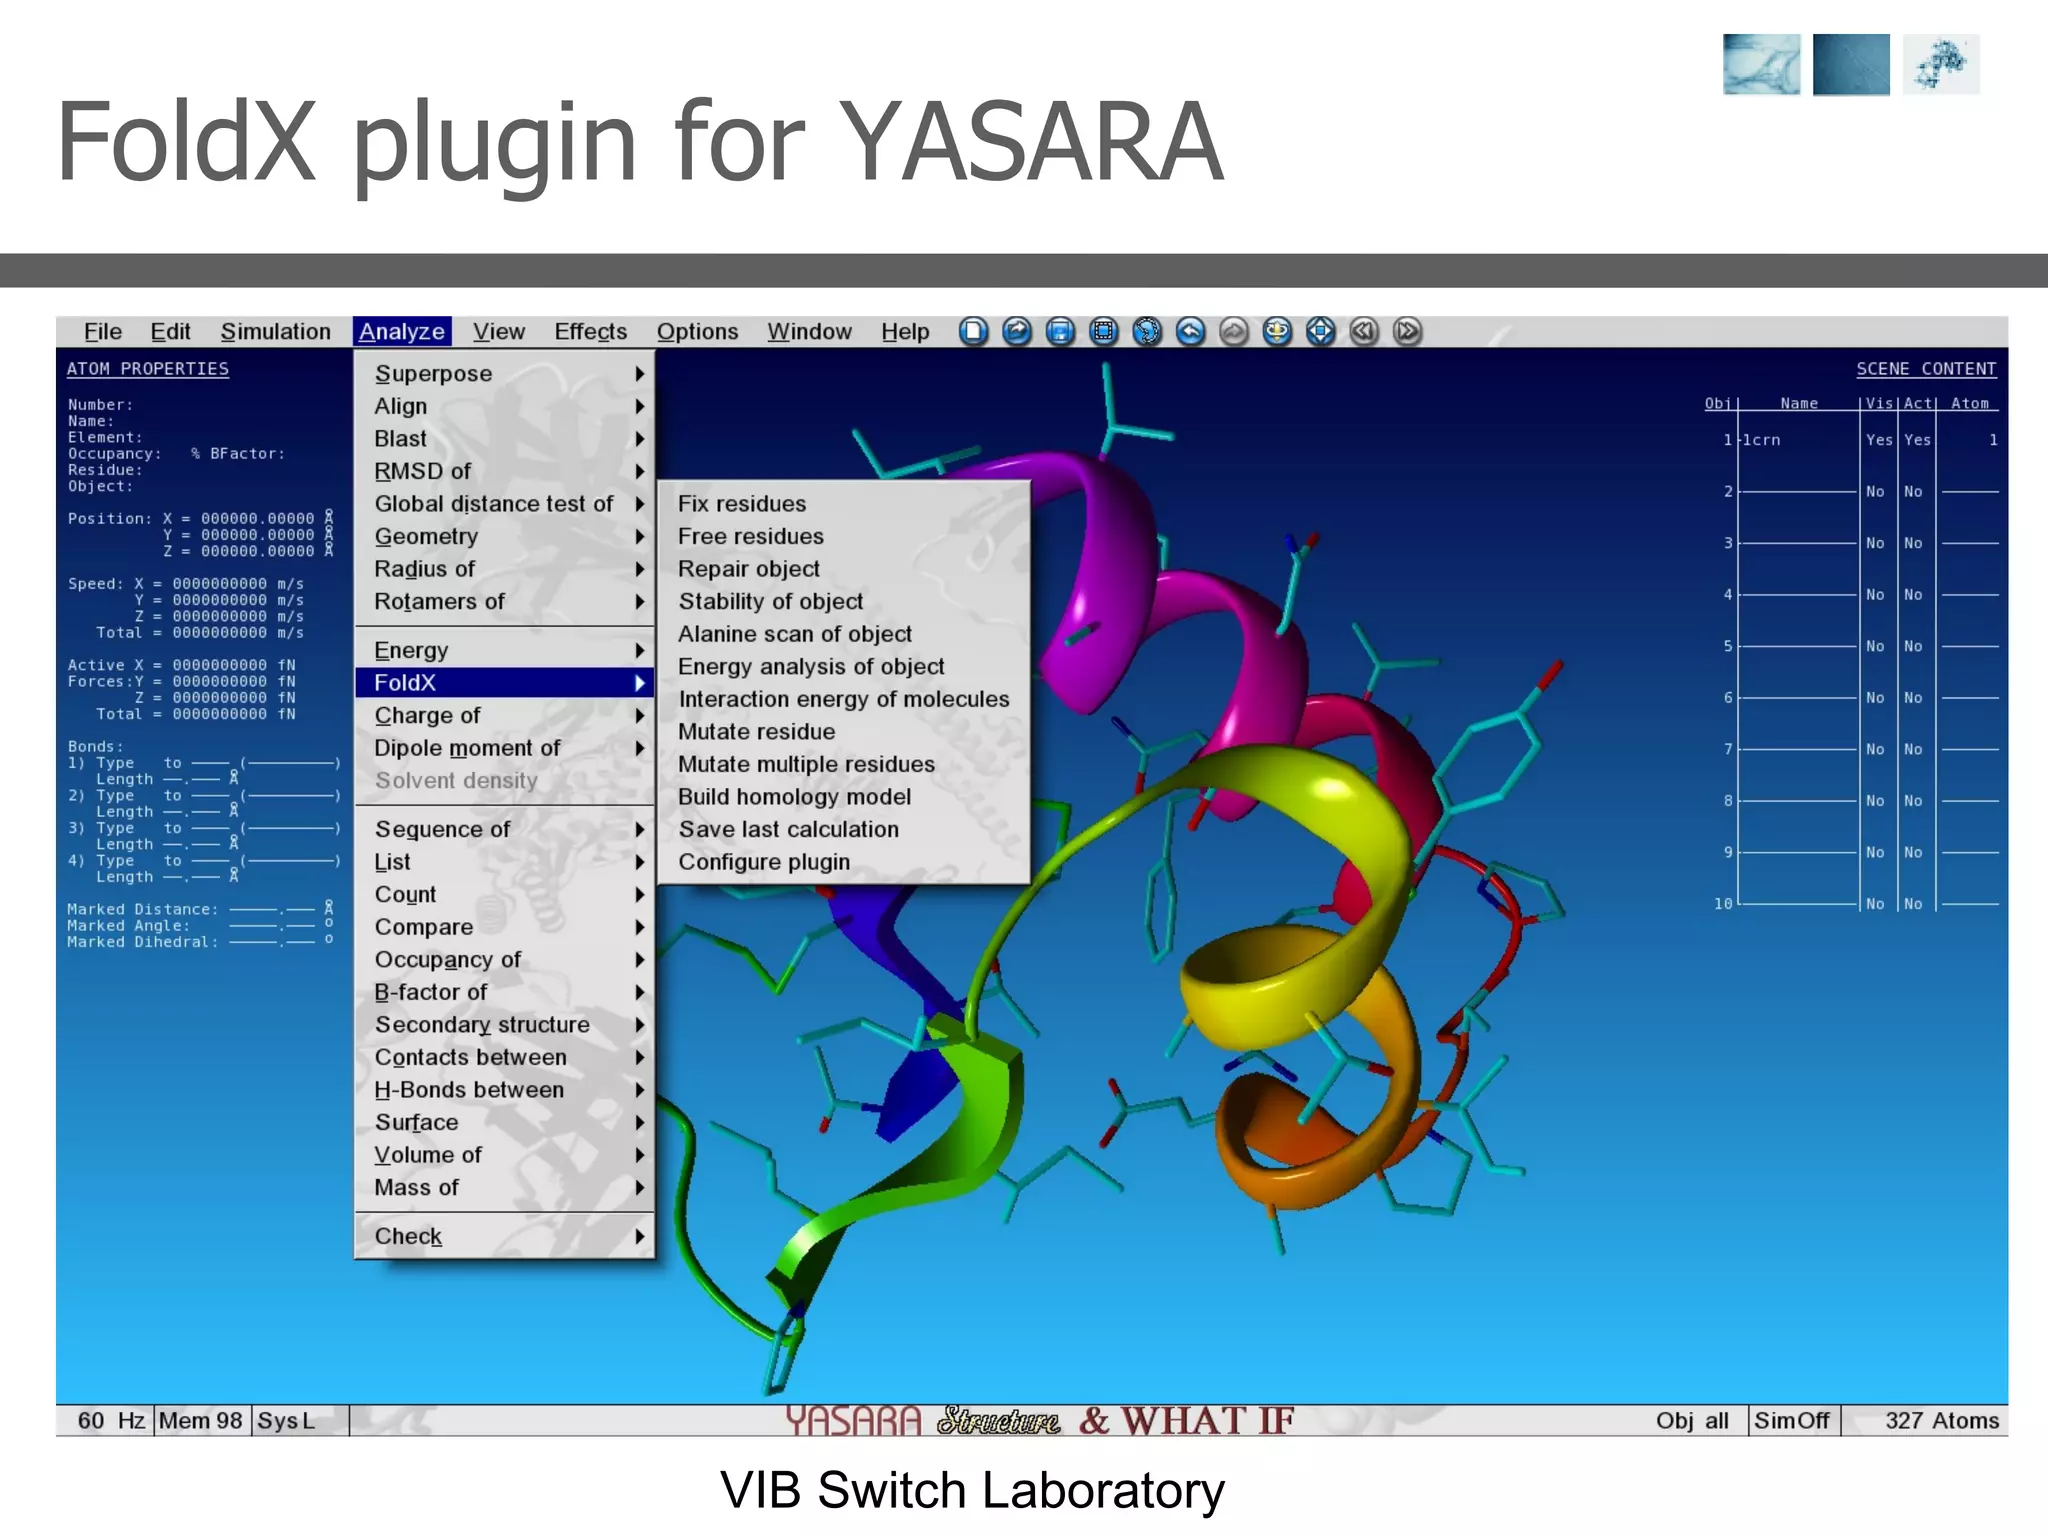
Task: Expand the Align submenu arrow
Action: [640, 406]
